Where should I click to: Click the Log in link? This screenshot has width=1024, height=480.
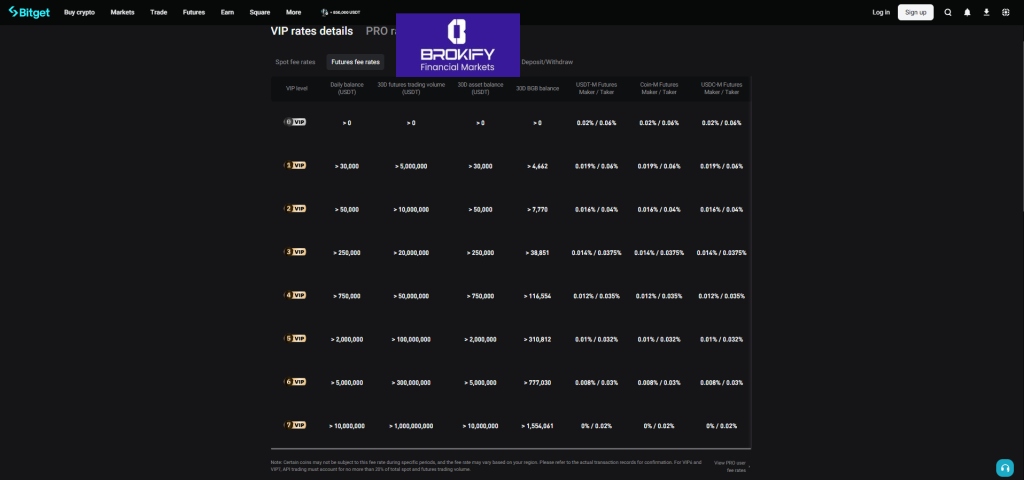(880, 12)
